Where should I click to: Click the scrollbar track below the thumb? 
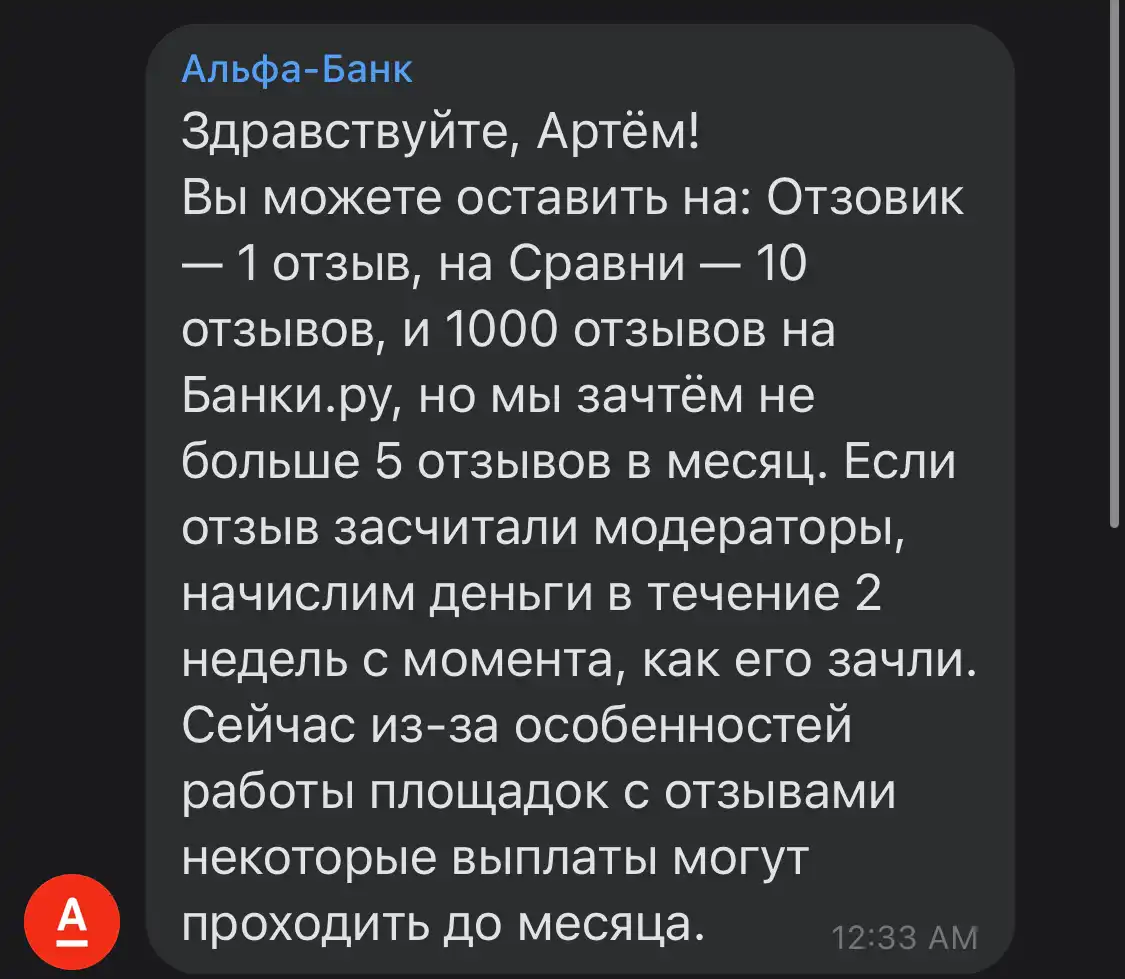click(1114, 753)
